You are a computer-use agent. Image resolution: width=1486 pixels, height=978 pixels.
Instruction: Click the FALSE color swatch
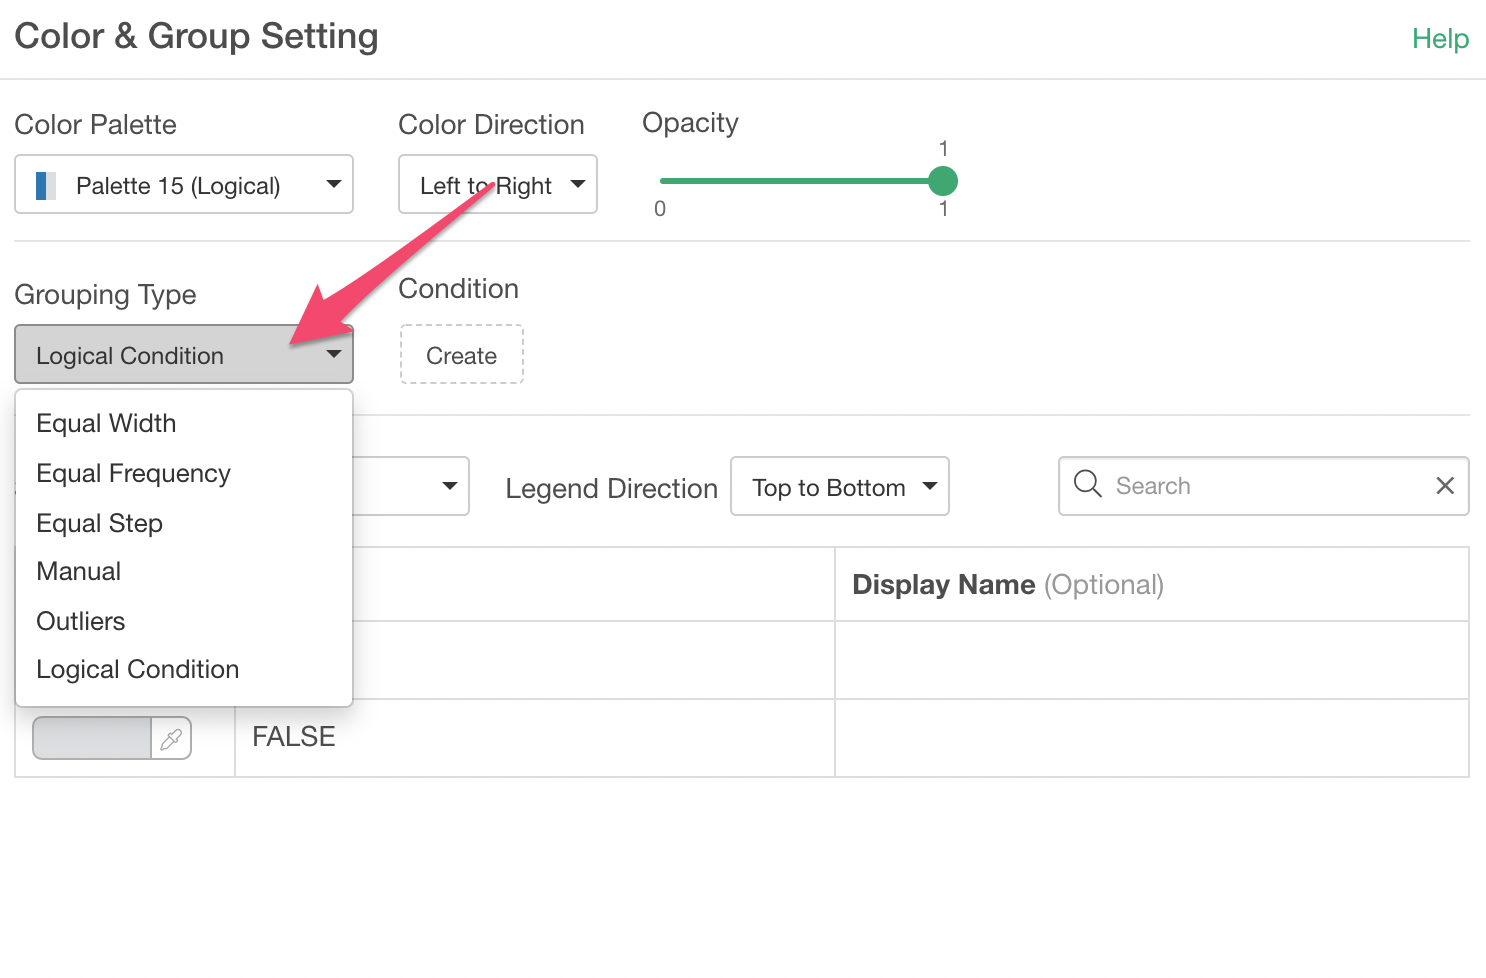click(92, 739)
